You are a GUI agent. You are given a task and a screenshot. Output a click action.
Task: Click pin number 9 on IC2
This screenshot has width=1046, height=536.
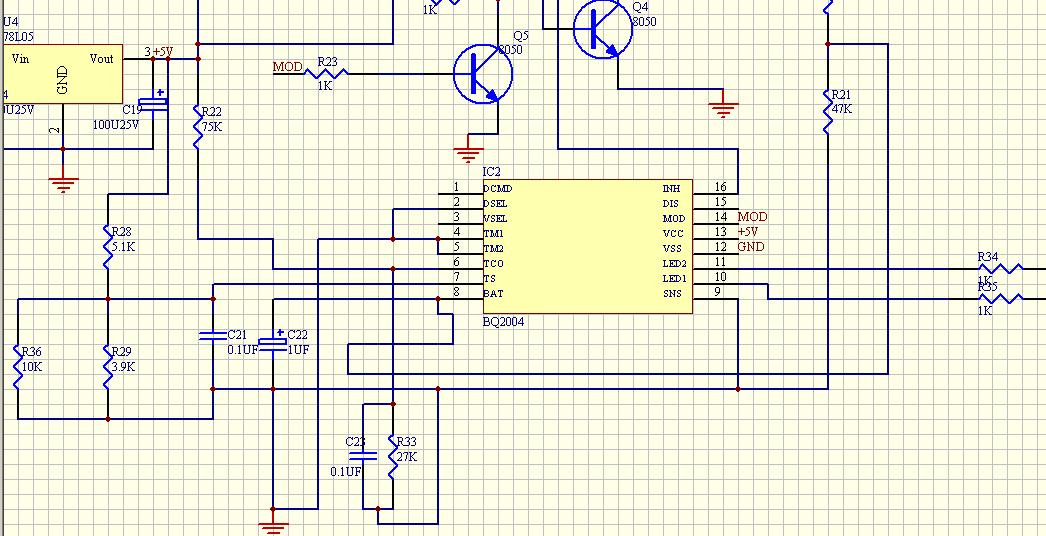coord(718,292)
